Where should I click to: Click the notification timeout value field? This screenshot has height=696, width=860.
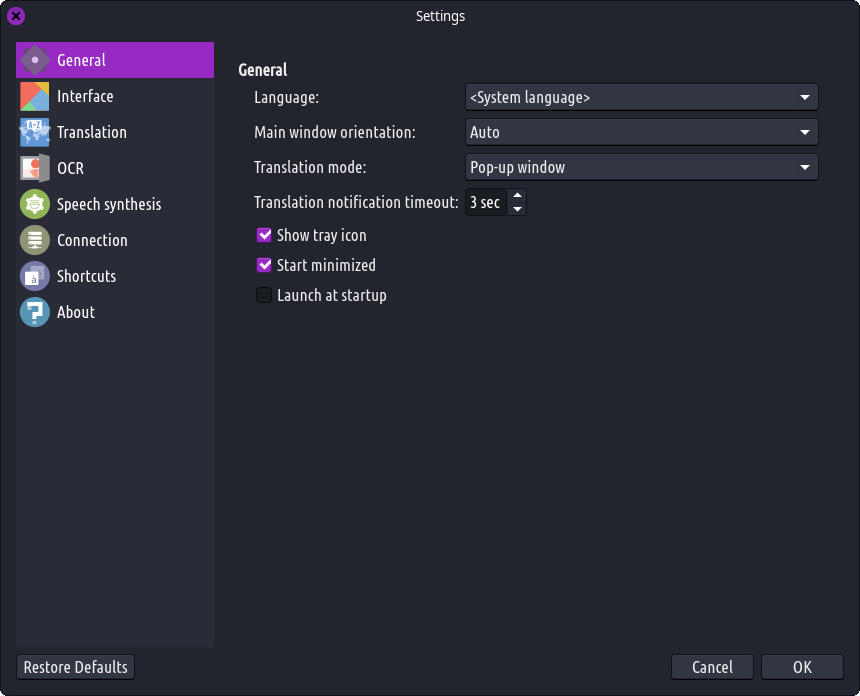[486, 203]
